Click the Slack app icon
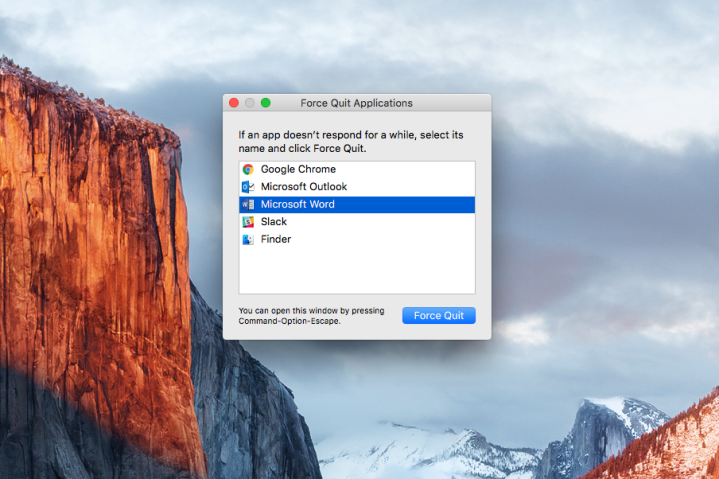Screen dimensions: 719x479 (248, 222)
